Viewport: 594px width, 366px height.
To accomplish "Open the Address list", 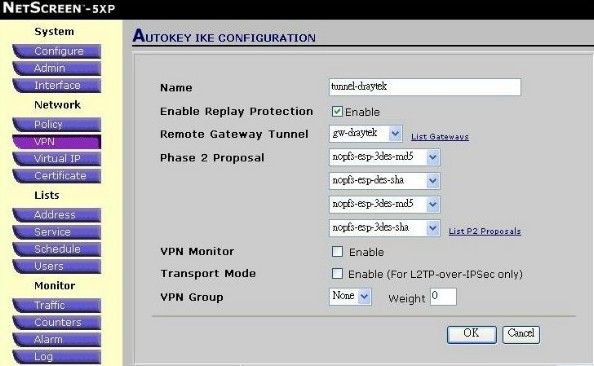I will (x=57, y=215).
